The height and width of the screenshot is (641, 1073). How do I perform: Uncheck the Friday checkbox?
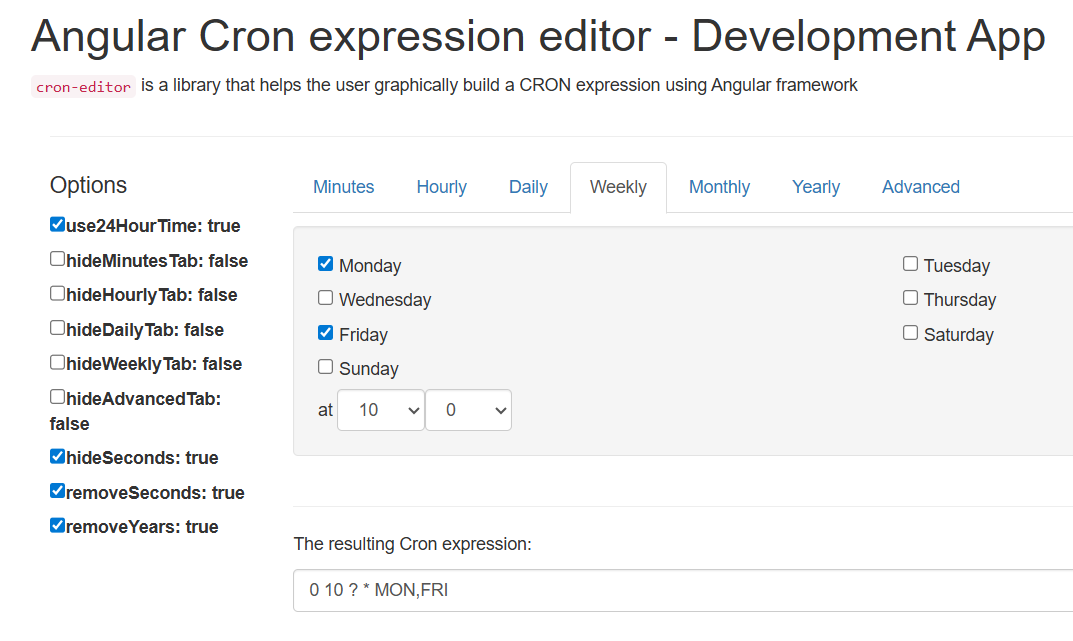(325, 333)
